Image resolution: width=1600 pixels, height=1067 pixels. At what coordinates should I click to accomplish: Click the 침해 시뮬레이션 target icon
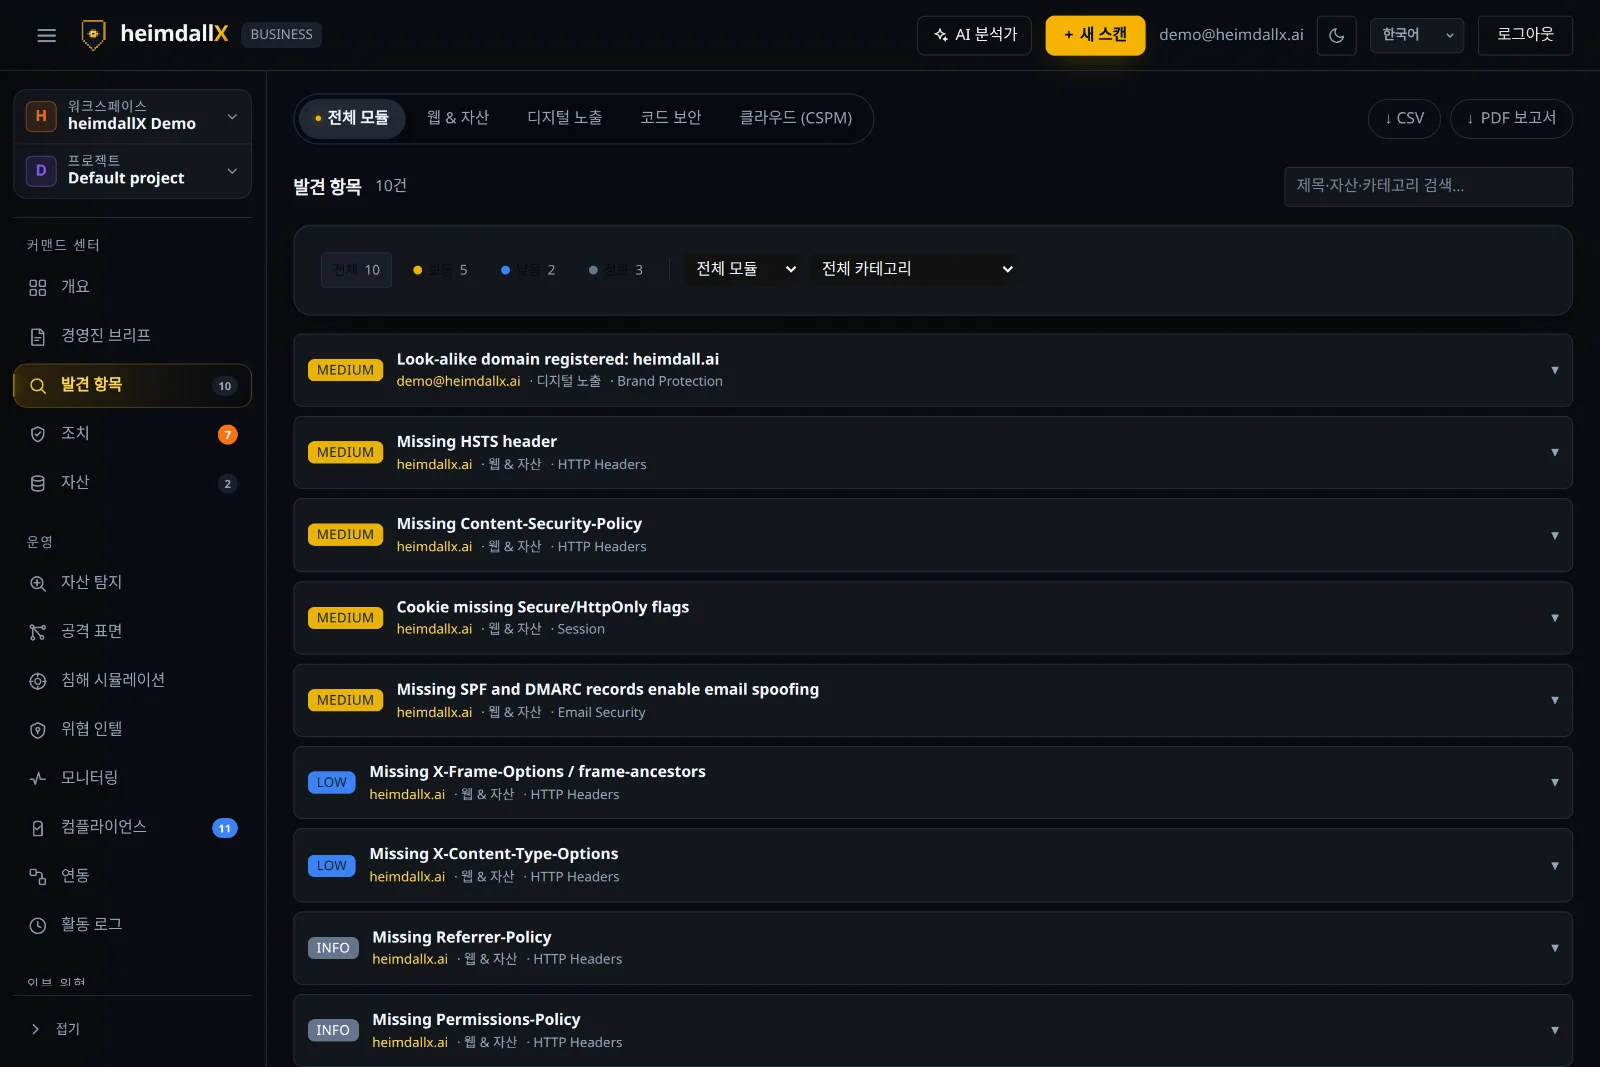click(x=38, y=681)
